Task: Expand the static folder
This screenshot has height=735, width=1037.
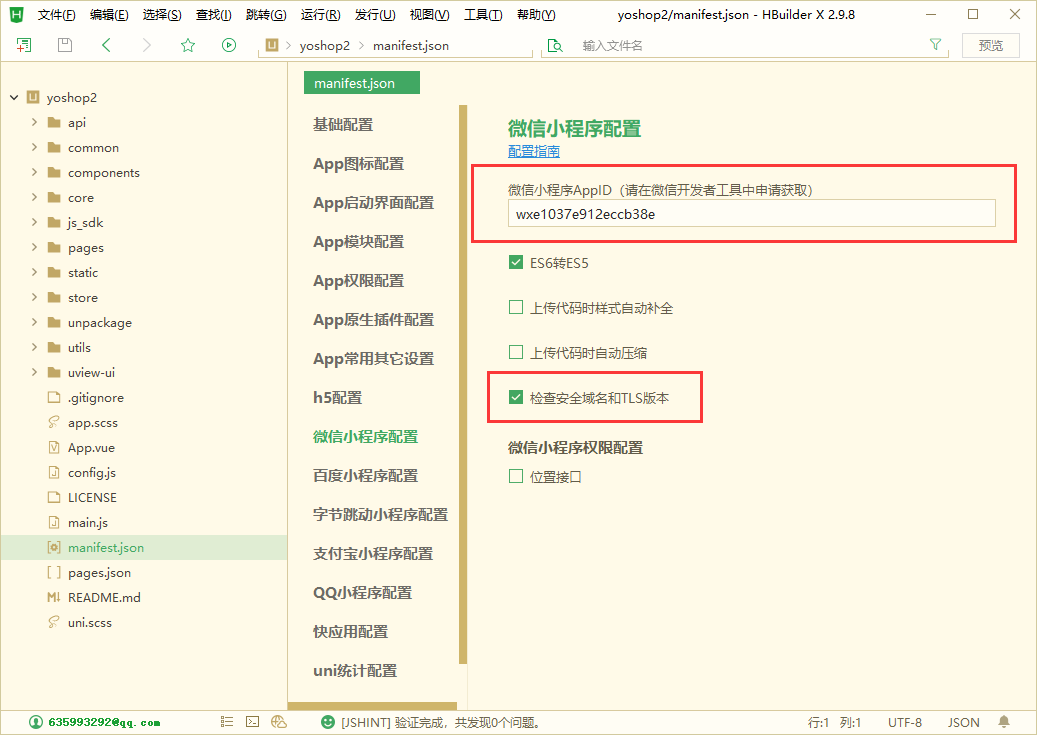Action: coord(34,273)
